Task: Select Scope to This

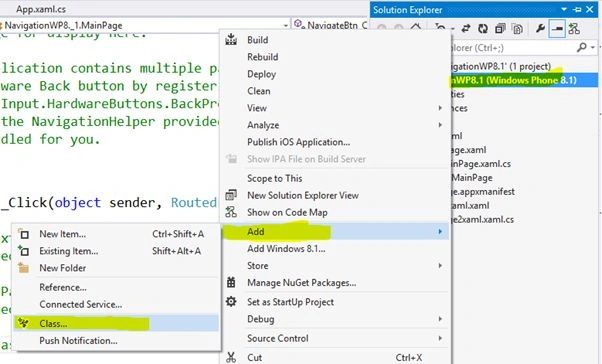Action: (334, 179)
